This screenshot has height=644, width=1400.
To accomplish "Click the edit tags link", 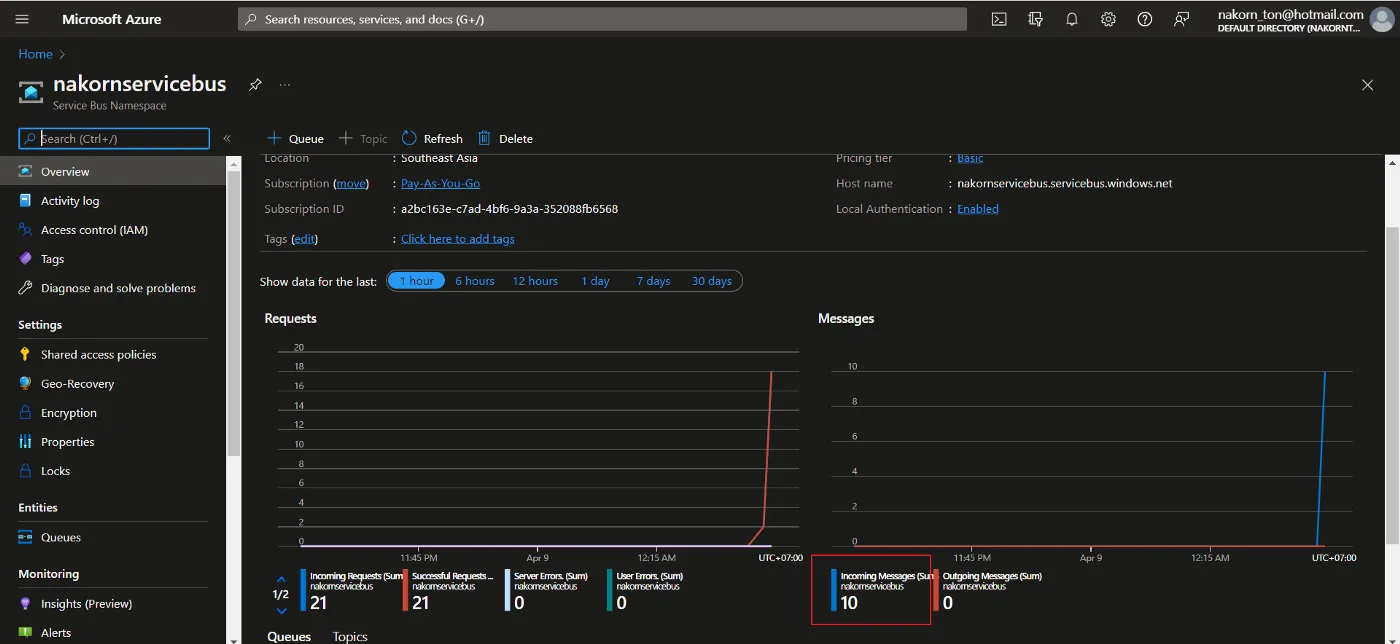I will 305,239.
